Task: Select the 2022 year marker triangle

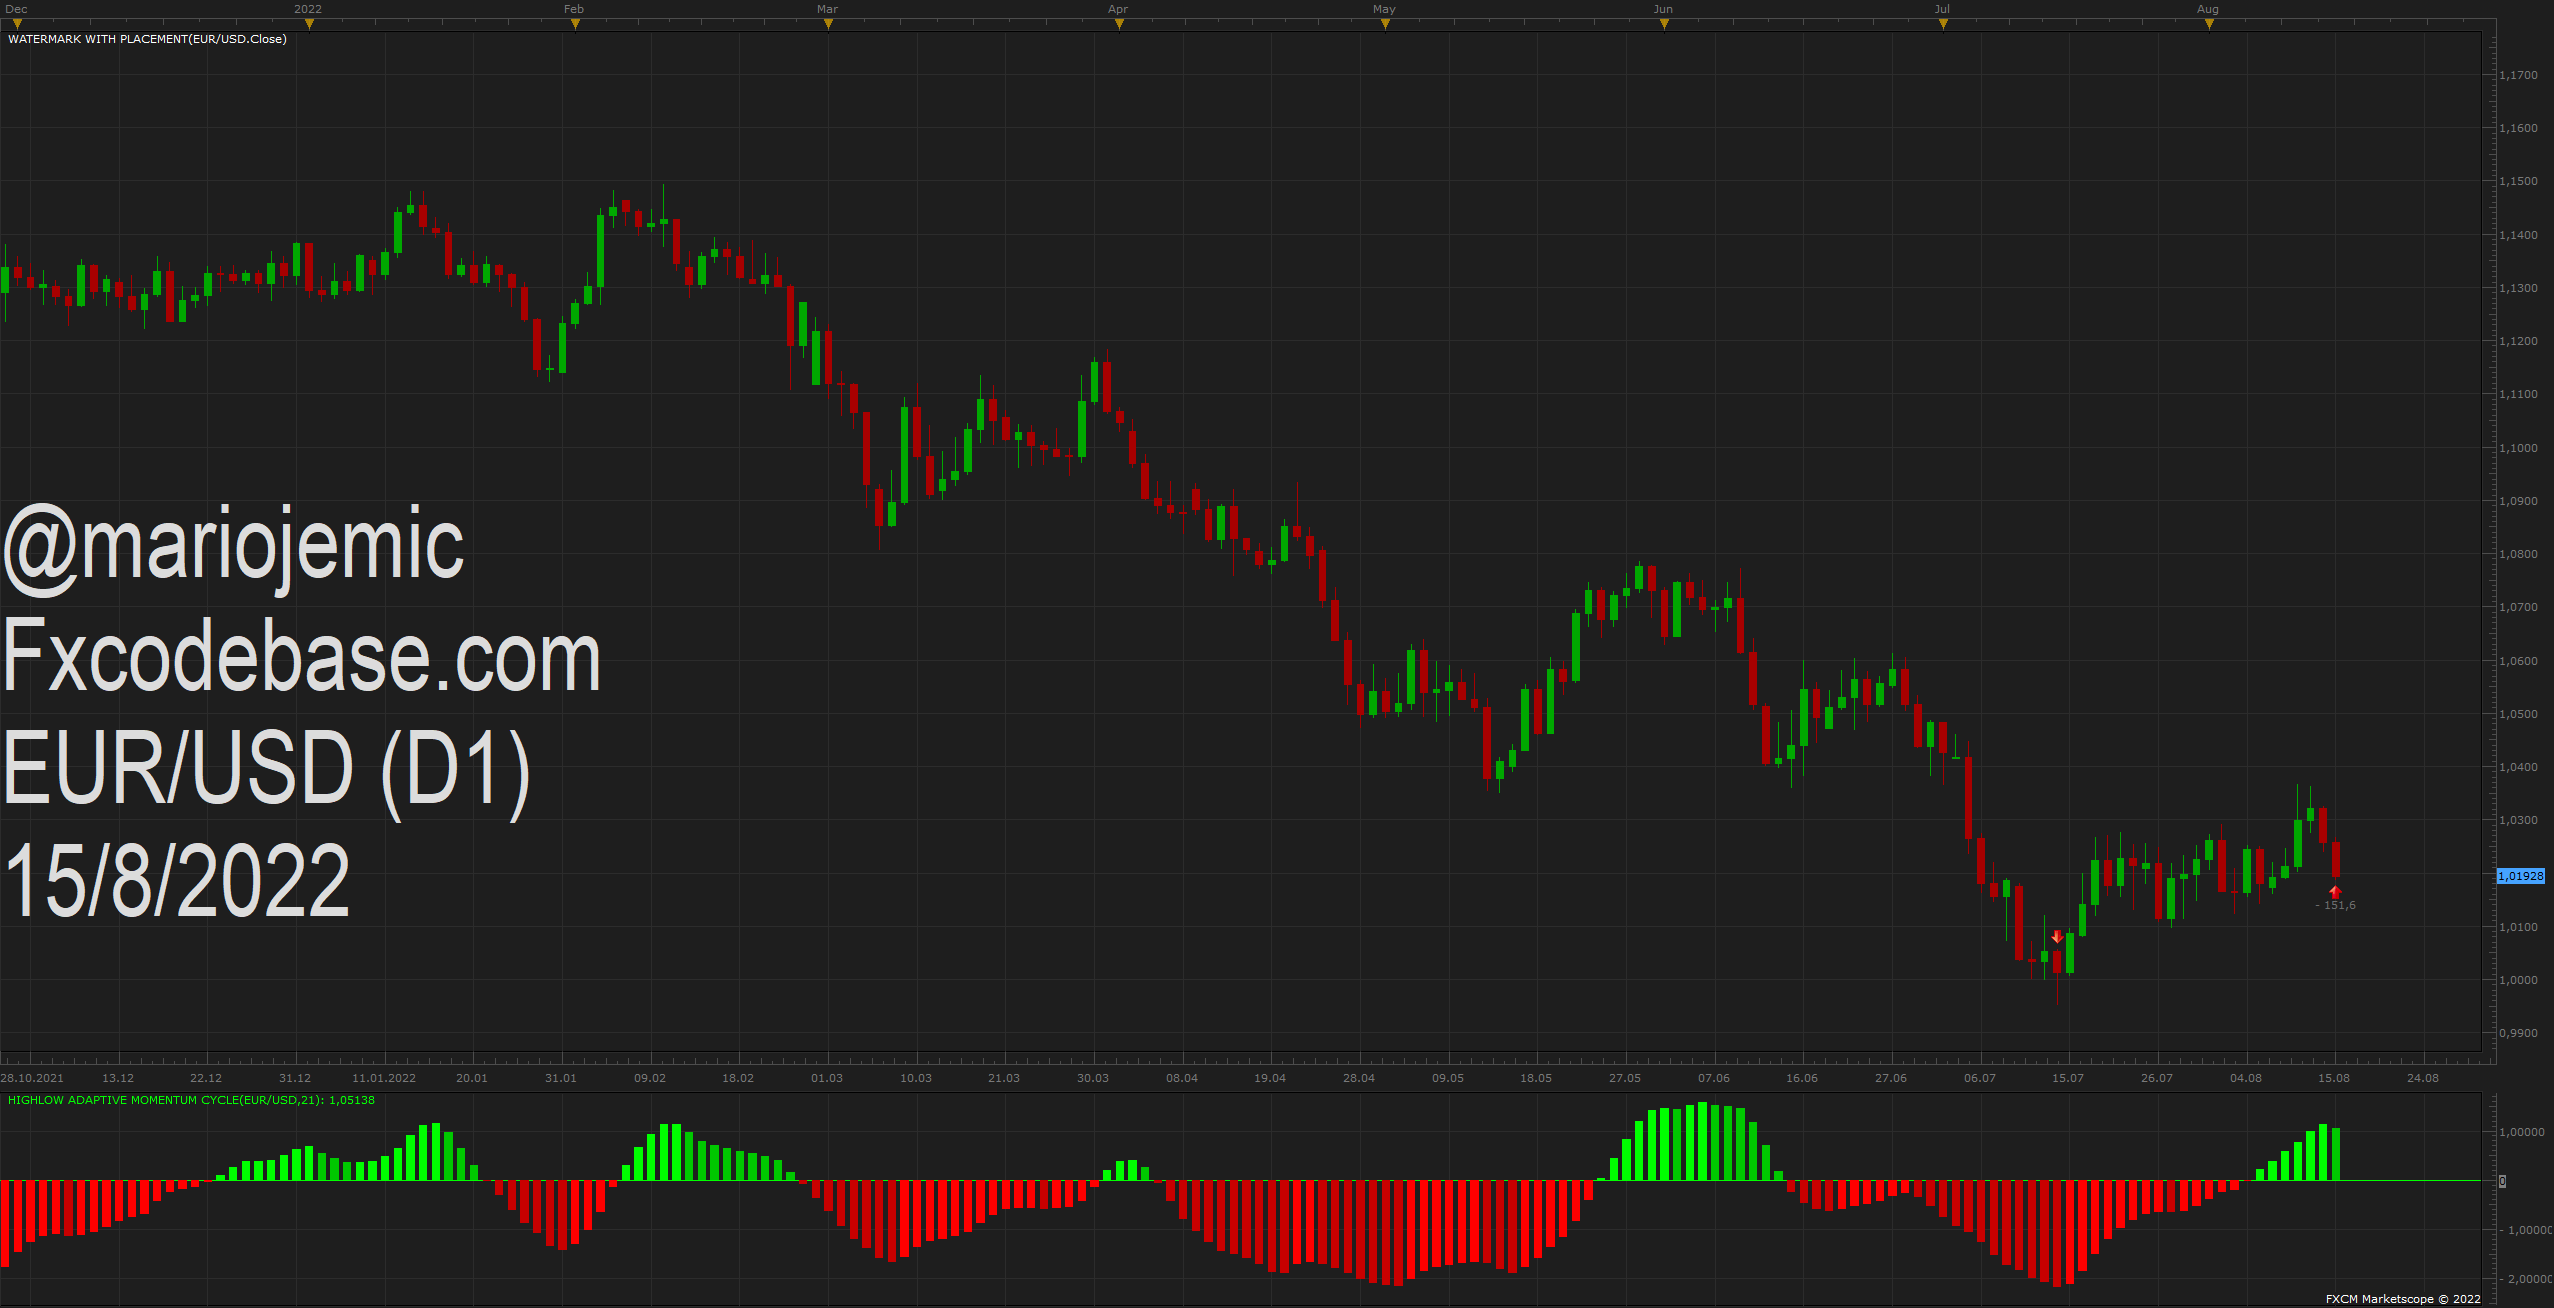Action: point(309,24)
